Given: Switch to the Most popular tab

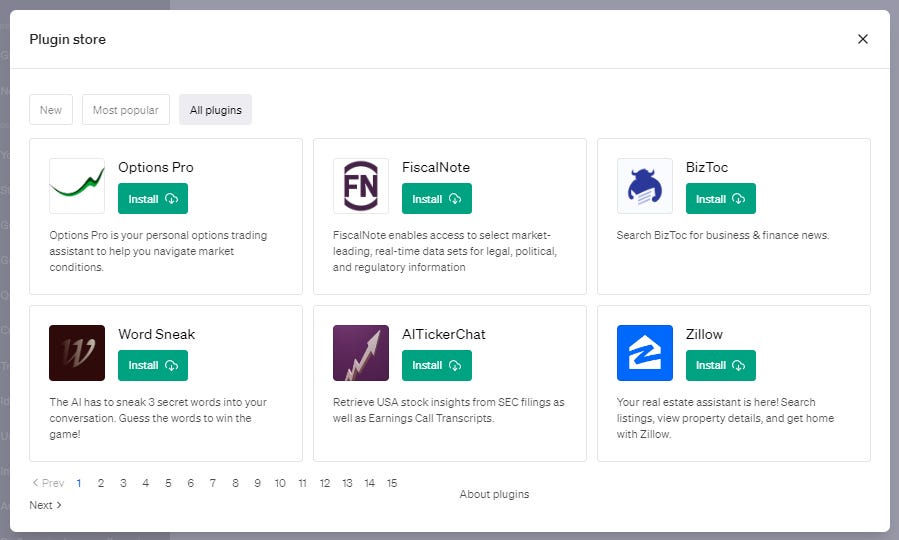Looking at the screenshot, I should 126,109.
